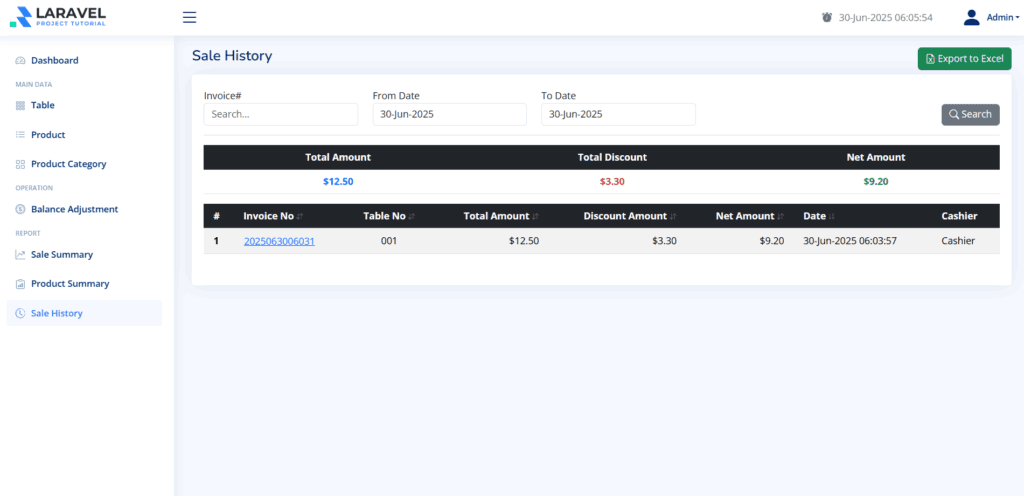Image resolution: width=1024 pixels, height=496 pixels.
Task: Open the To Date picker field
Action: coord(618,114)
